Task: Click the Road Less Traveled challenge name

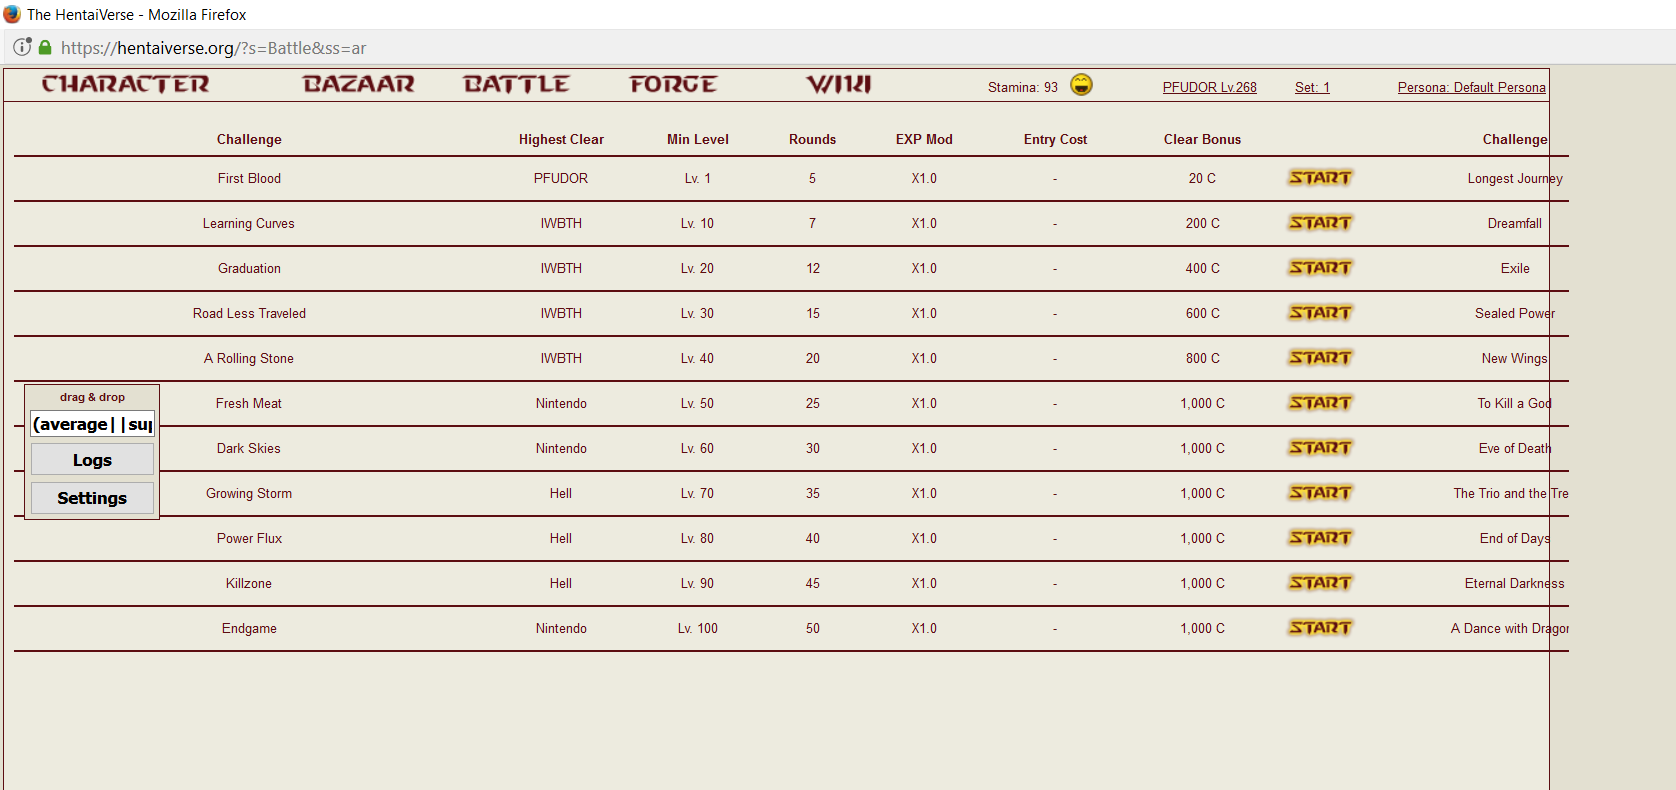Action: 249,313
